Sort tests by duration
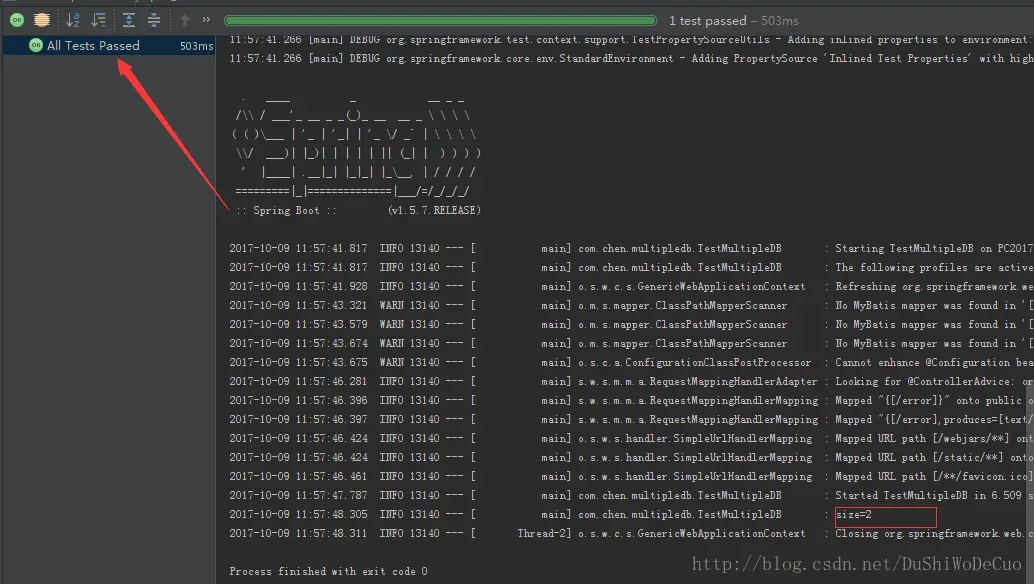The width and height of the screenshot is (1034, 584). tap(98, 20)
